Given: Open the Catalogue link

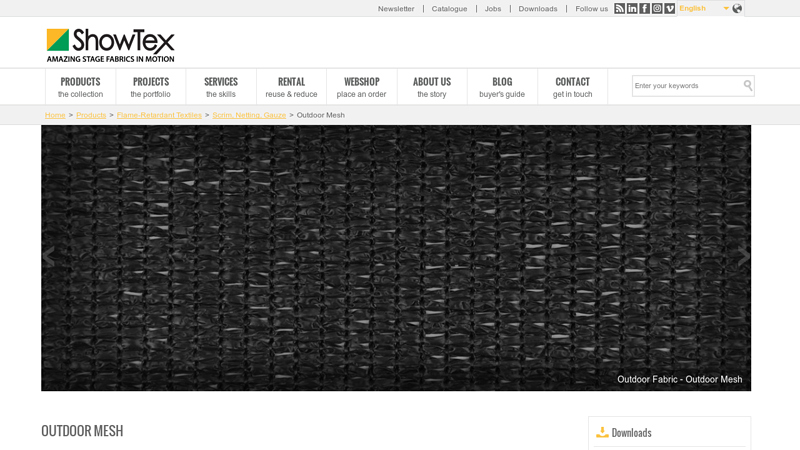Looking at the screenshot, I should (449, 9).
